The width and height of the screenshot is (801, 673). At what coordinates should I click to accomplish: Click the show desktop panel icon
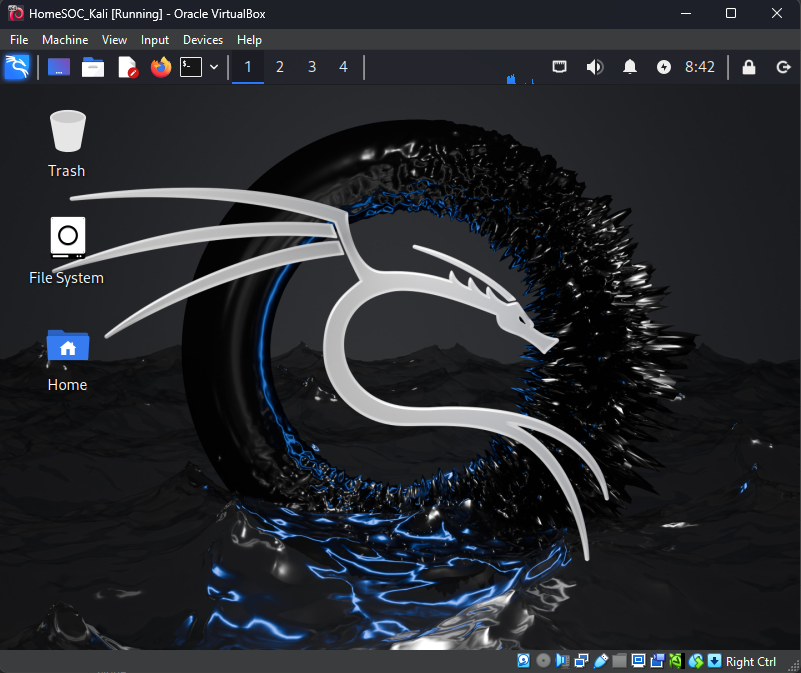click(x=59, y=67)
